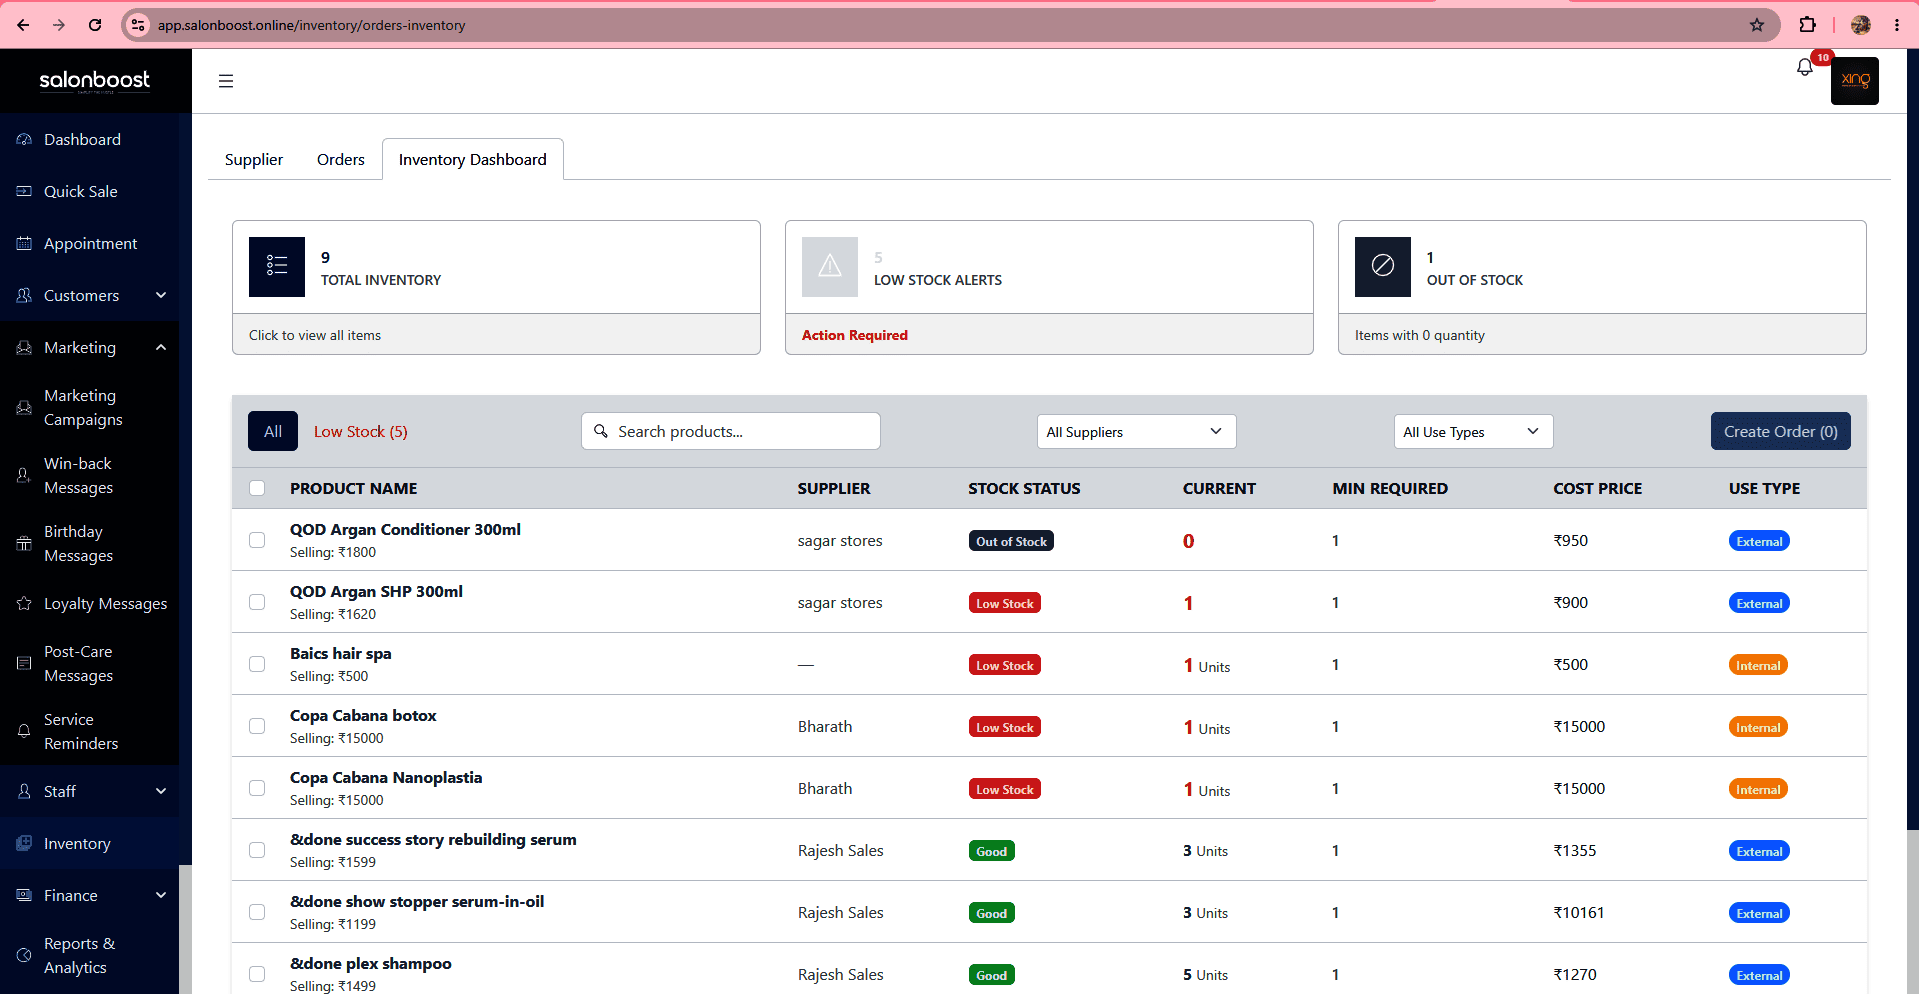Open the Xing profile avatar

(x=1854, y=81)
